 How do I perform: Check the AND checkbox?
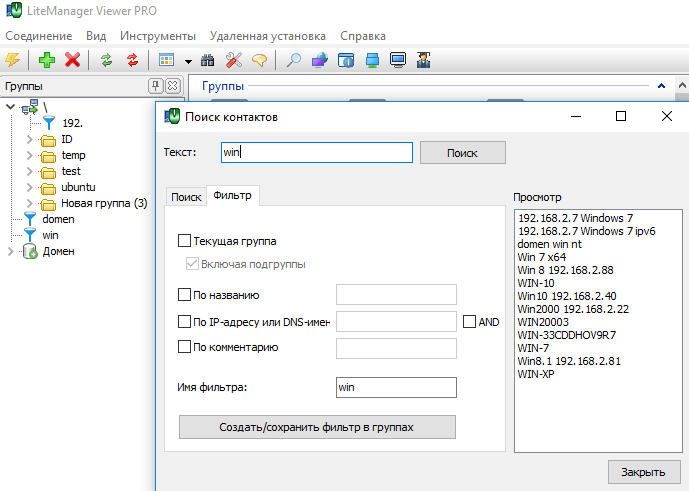[x=469, y=322]
